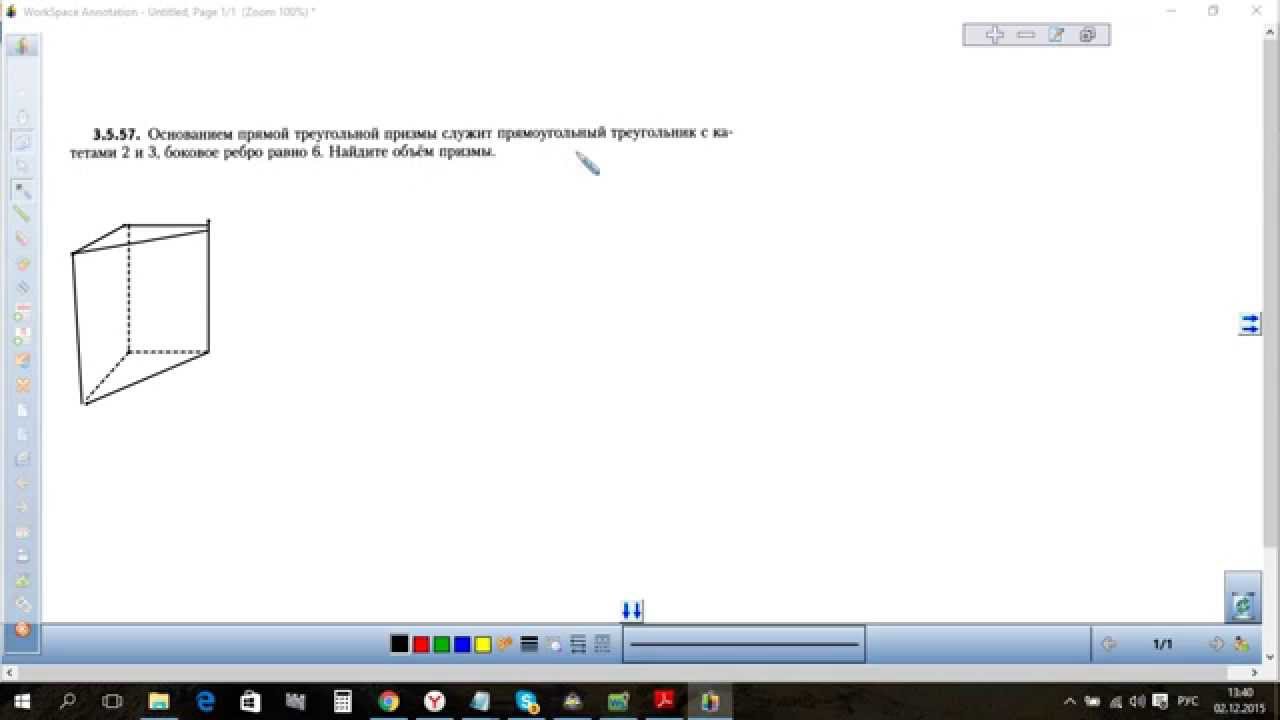The height and width of the screenshot is (720, 1280).
Task: Pick the red color swatch
Action: [x=421, y=644]
